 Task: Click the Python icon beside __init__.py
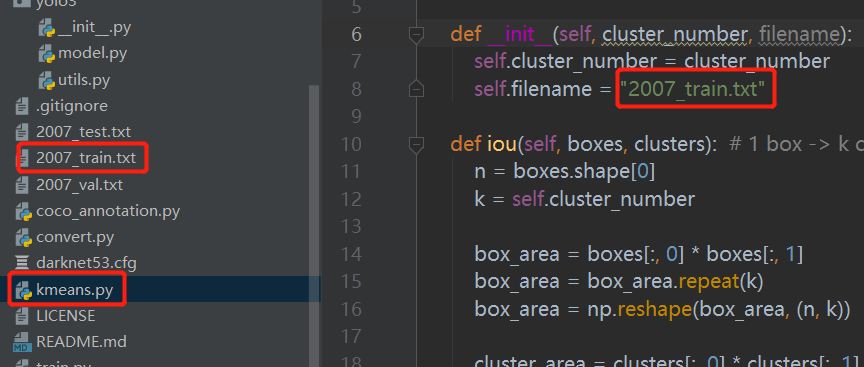[47, 28]
